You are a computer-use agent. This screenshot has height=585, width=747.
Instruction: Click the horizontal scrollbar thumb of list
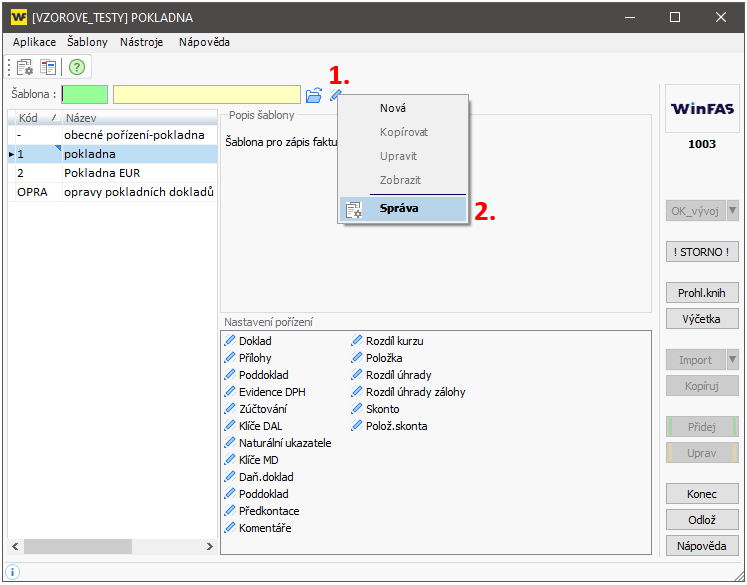coord(78,546)
